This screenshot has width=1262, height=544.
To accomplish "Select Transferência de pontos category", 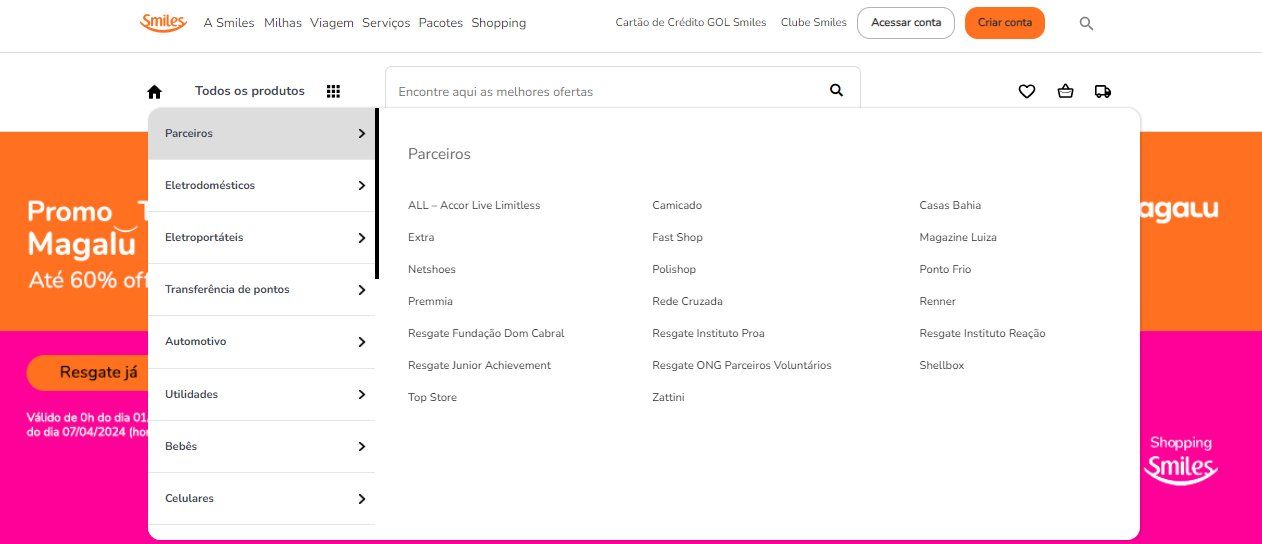I will (x=262, y=290).
